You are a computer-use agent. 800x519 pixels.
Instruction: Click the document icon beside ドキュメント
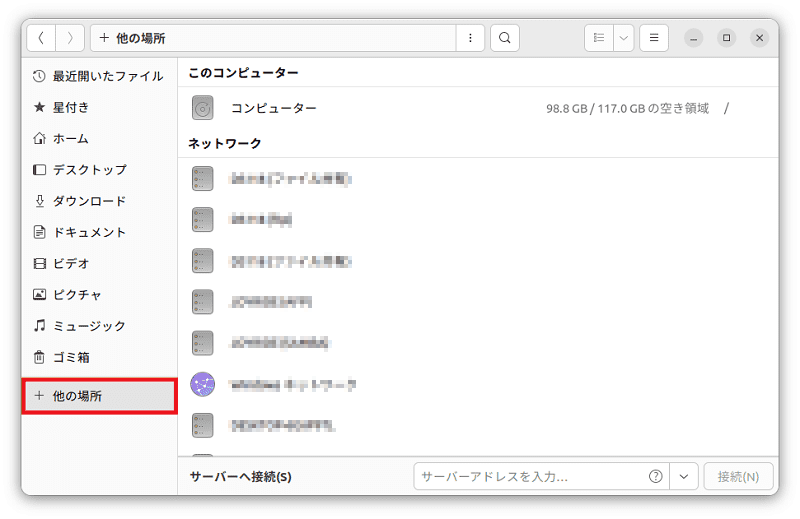coord(39,232)
